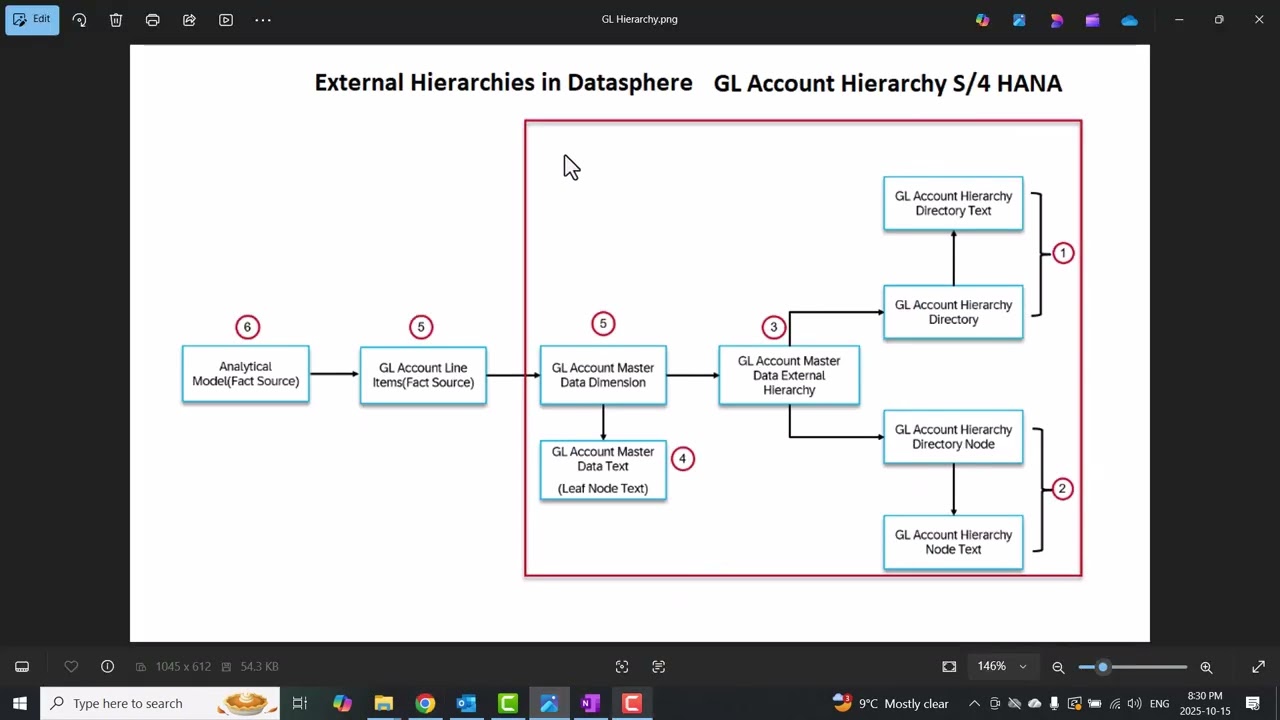Show file info with the info icon
The width and height of the screenshot is (1280, 720).
[107, 667]
